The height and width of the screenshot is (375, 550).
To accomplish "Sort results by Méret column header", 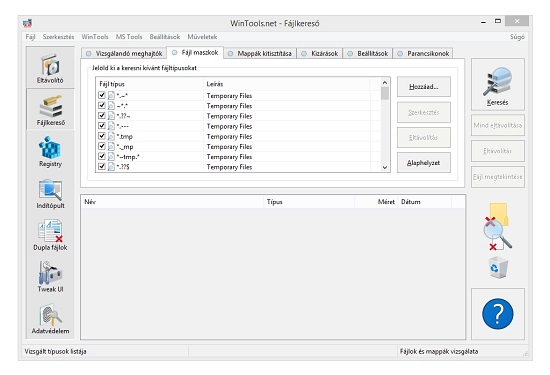I will click(x=376, y=202).
